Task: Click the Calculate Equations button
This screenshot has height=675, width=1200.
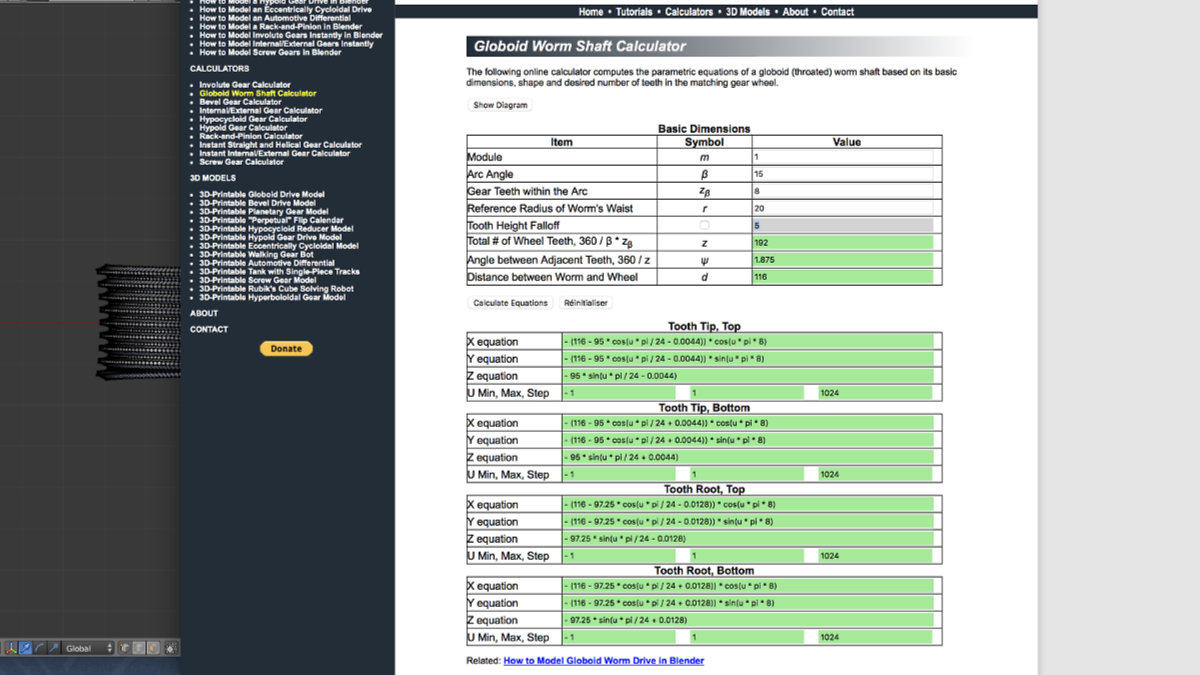Action: pyautogui.click(x=510, y=303)
